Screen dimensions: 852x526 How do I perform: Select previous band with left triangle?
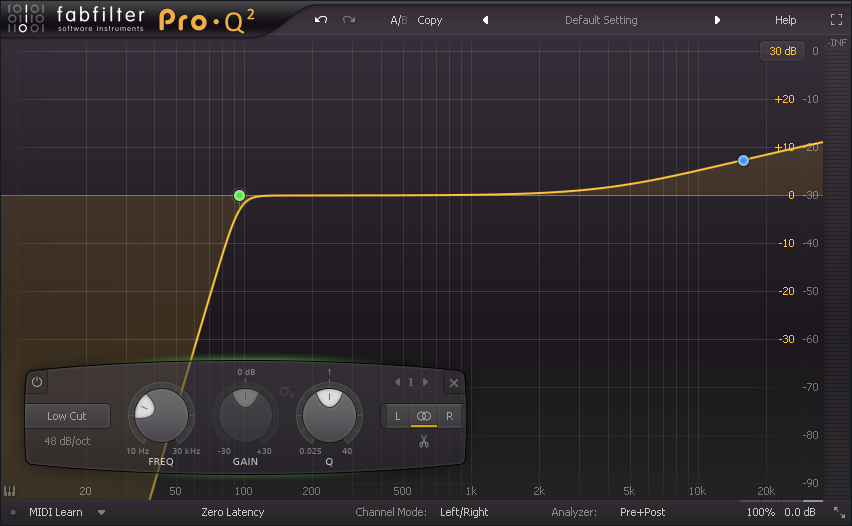point(397,382)
